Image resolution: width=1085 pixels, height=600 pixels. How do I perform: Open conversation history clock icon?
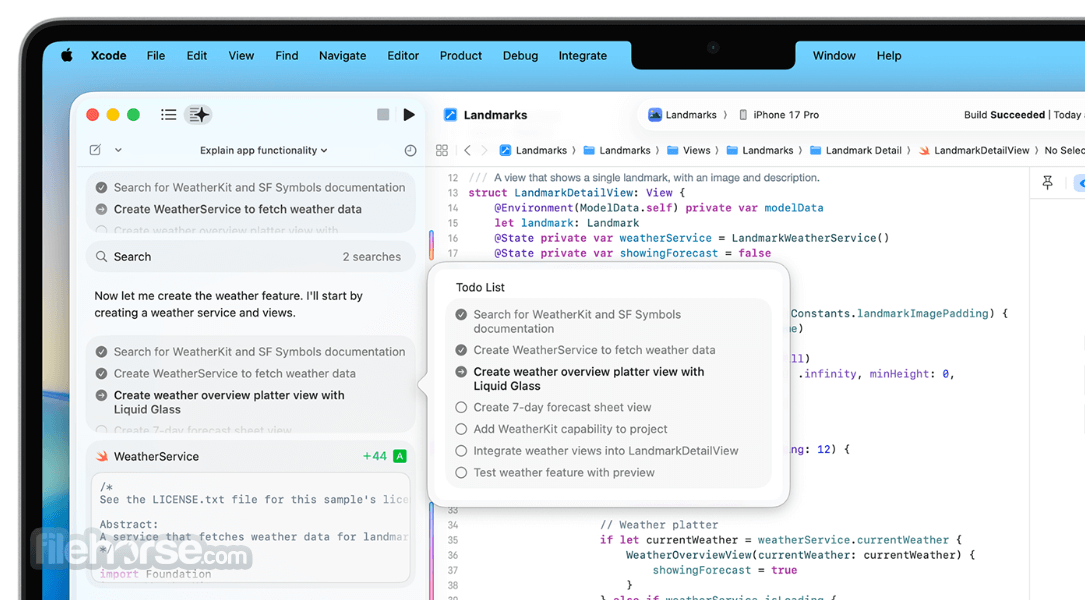coord(410,150)
